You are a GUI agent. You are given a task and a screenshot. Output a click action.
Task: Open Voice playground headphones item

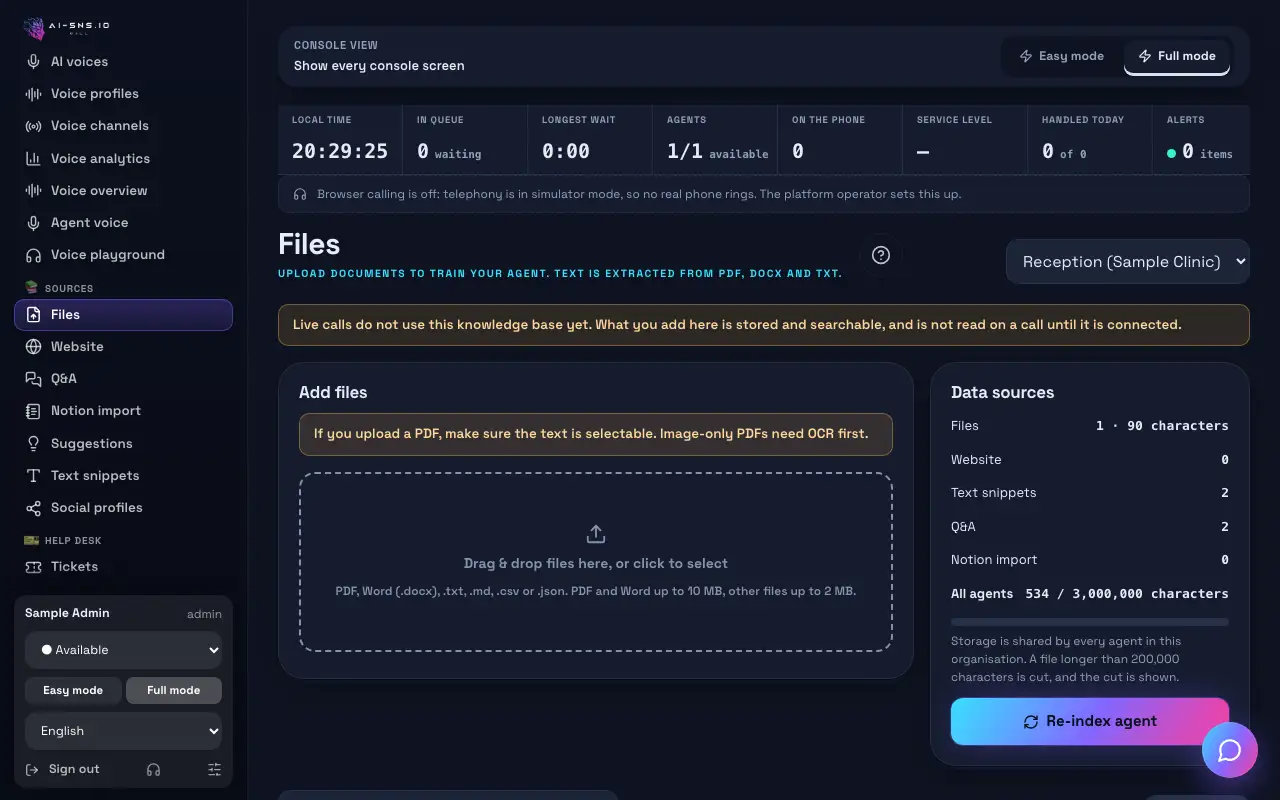tap(123, 254)
